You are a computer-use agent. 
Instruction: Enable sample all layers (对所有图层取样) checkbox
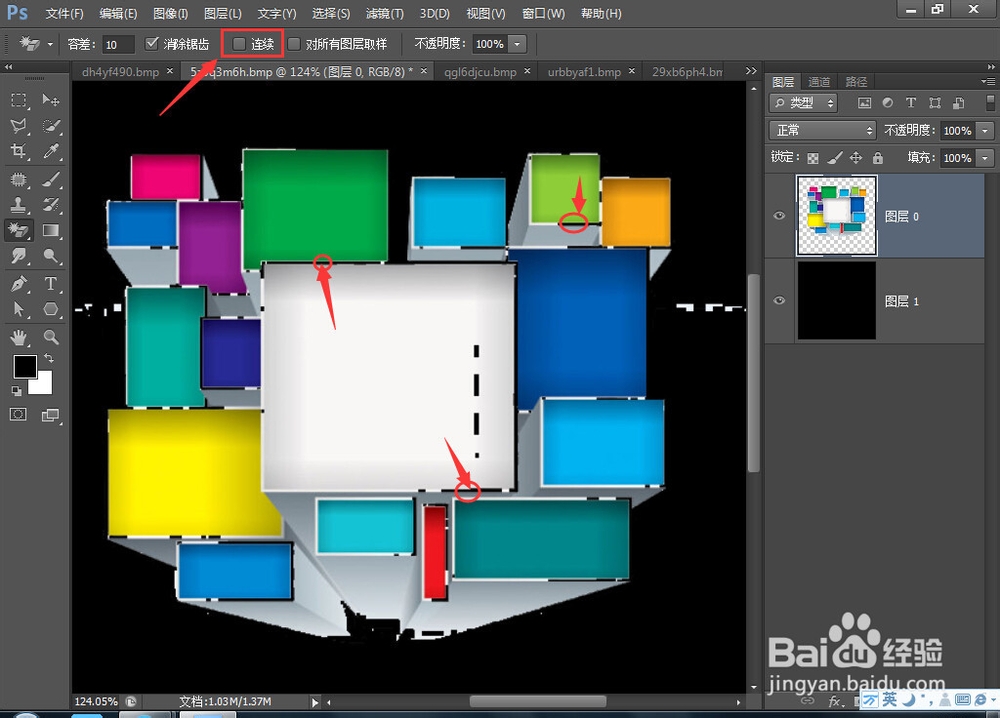(294, 43)
